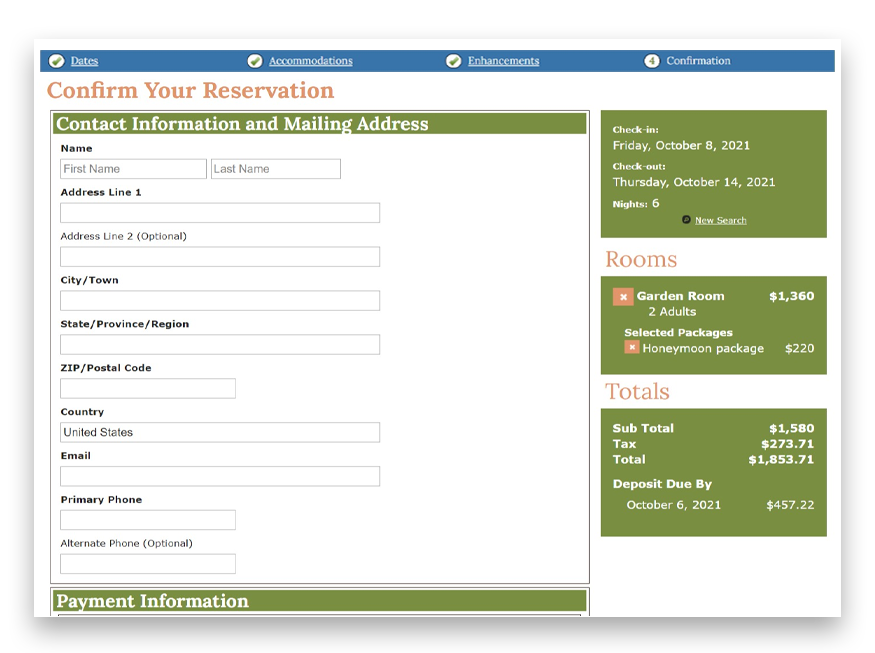Click the step 4 circle beside Confirmation

[x=653, y=61]
